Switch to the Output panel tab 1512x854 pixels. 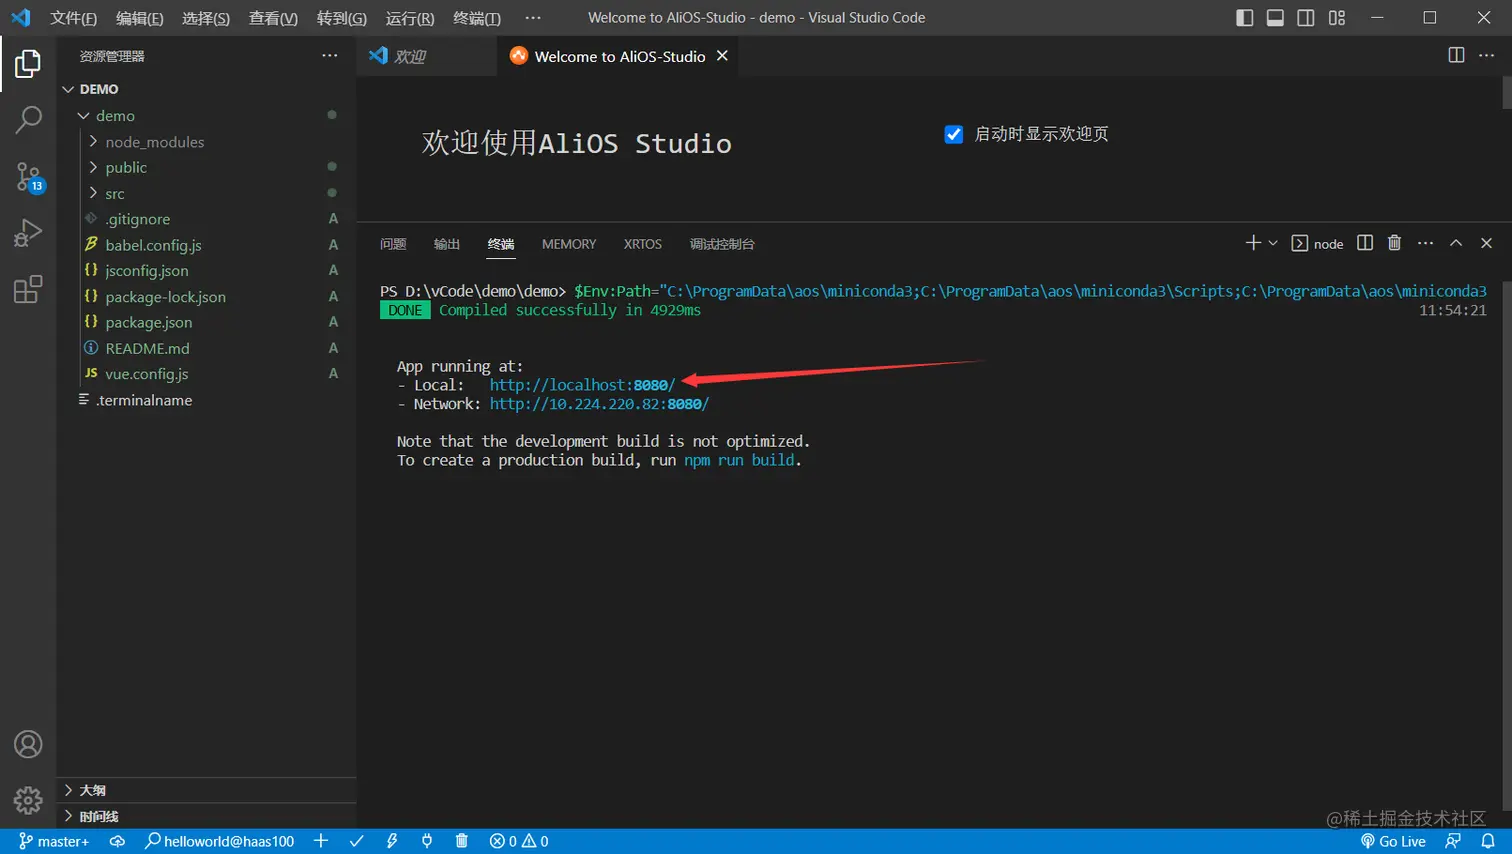[x=447, y=244]
